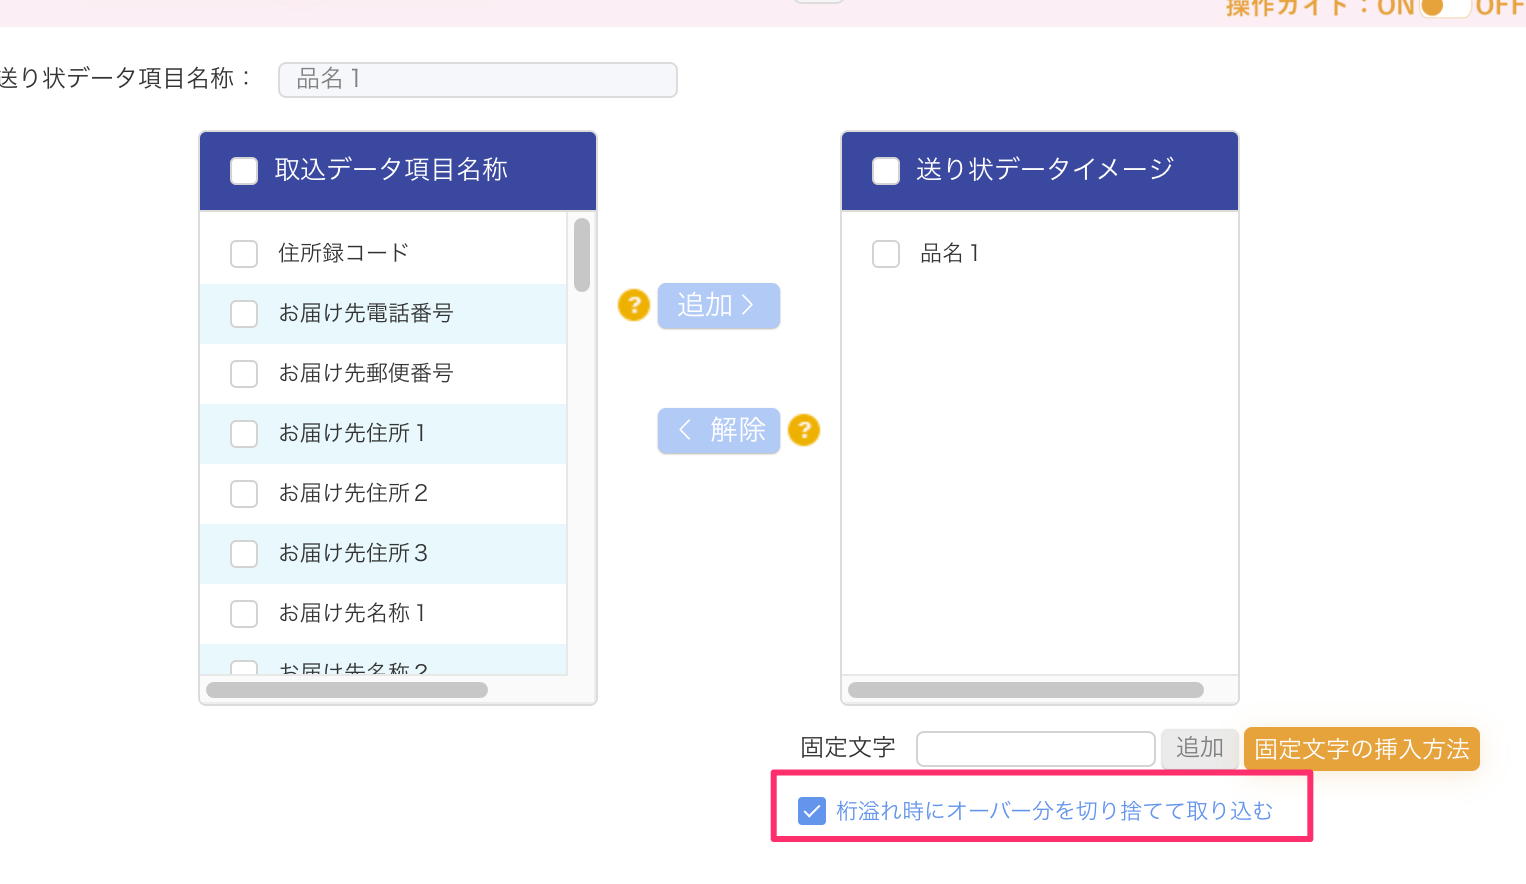The width and height of the screenshot is (1526, 884).
Task: Click the help icon beside 追加 button
Action: pos(634,305)
